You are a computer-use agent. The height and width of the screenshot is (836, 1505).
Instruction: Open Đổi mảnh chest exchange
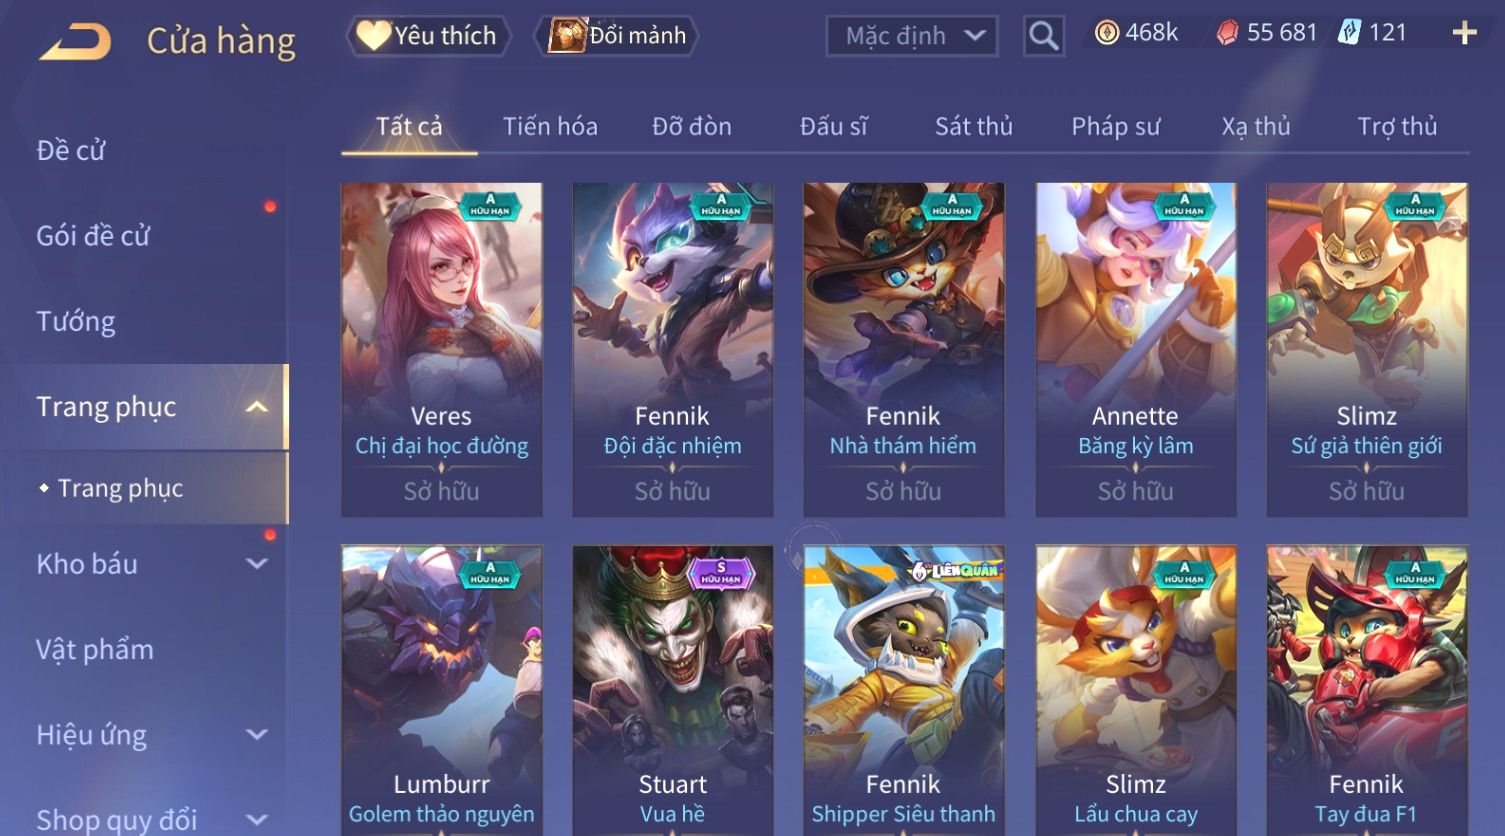click(x=618, y=36)
